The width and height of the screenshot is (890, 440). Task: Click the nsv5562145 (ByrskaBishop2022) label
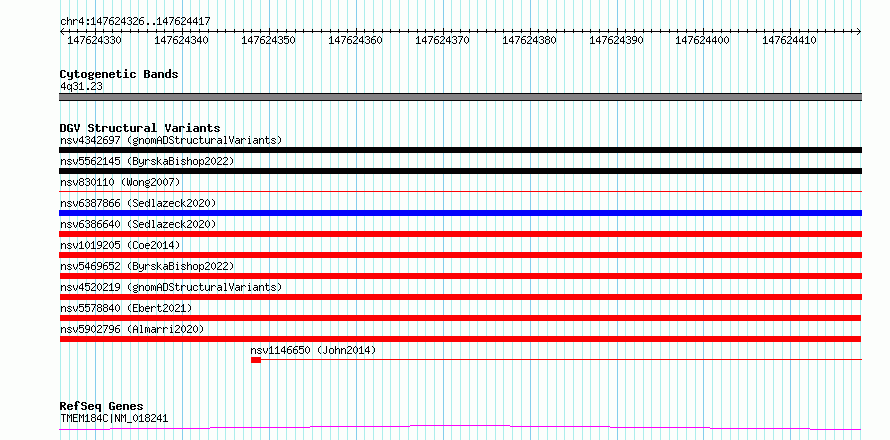(147, 161)
